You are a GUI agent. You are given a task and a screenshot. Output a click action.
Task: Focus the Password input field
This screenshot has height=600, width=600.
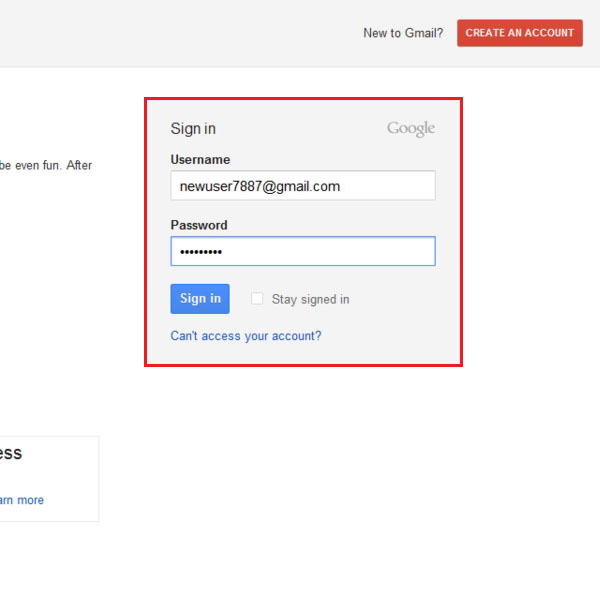[x=303, y=251]
